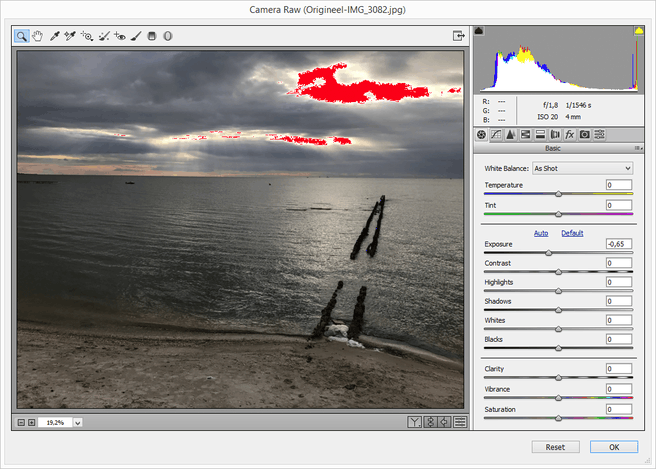Choose the Color Sampler tool

(x=70, y=36)
